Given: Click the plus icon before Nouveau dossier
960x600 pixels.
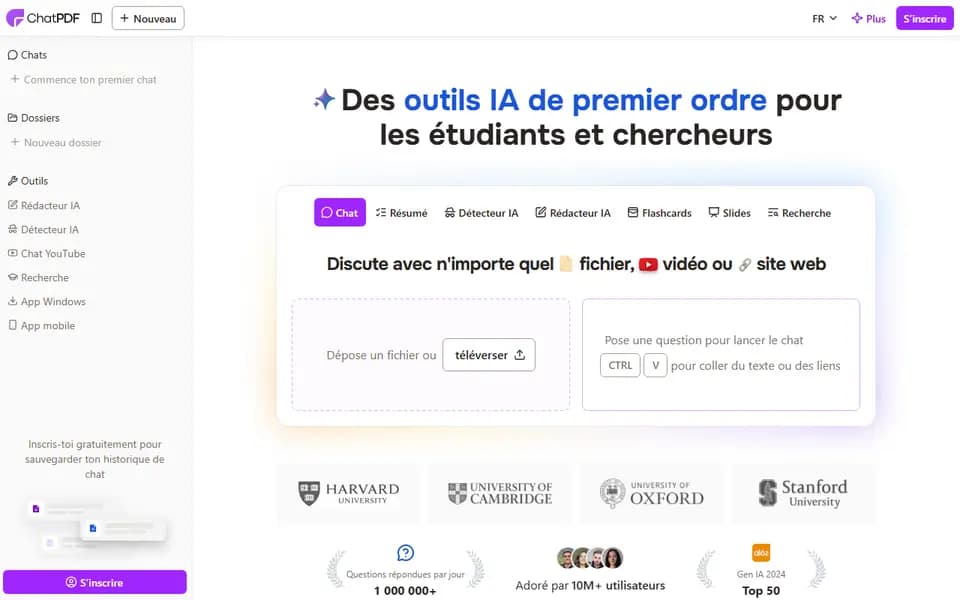Looking at the screenshot, I should (15, 142).
